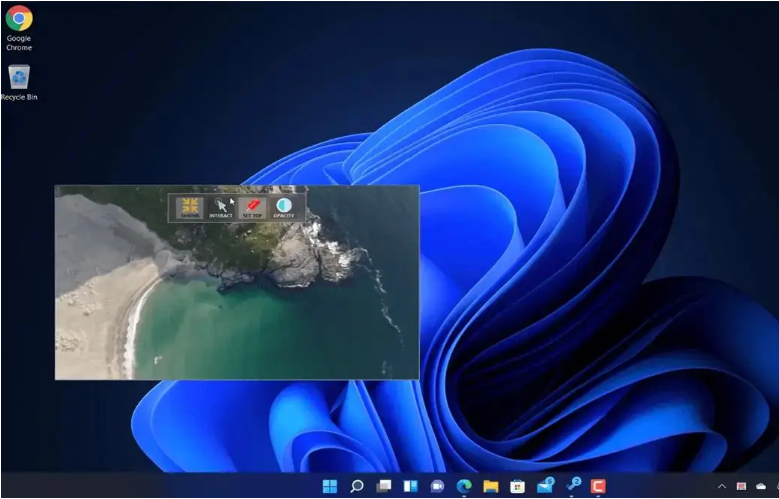Toggle the Set Top red pin button

[x=252, y=208]
